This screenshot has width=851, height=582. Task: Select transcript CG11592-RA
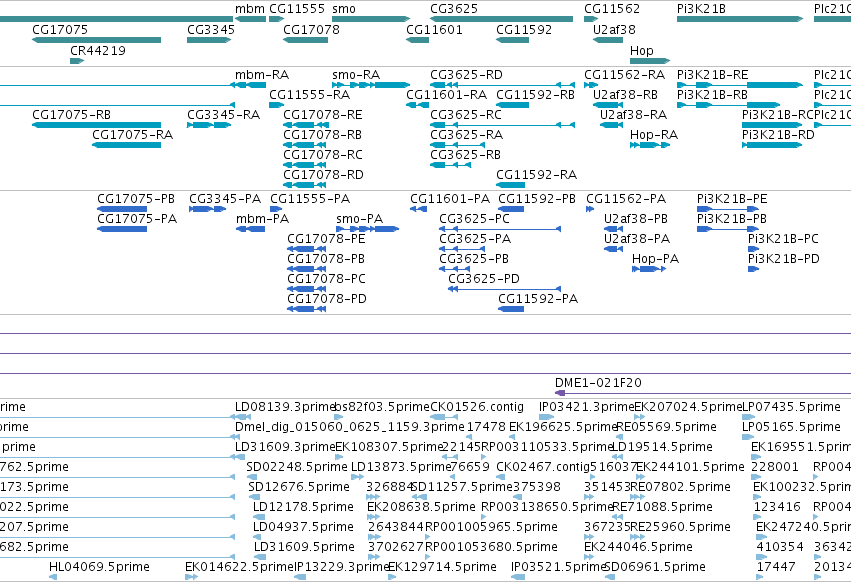tap(511, 185)
